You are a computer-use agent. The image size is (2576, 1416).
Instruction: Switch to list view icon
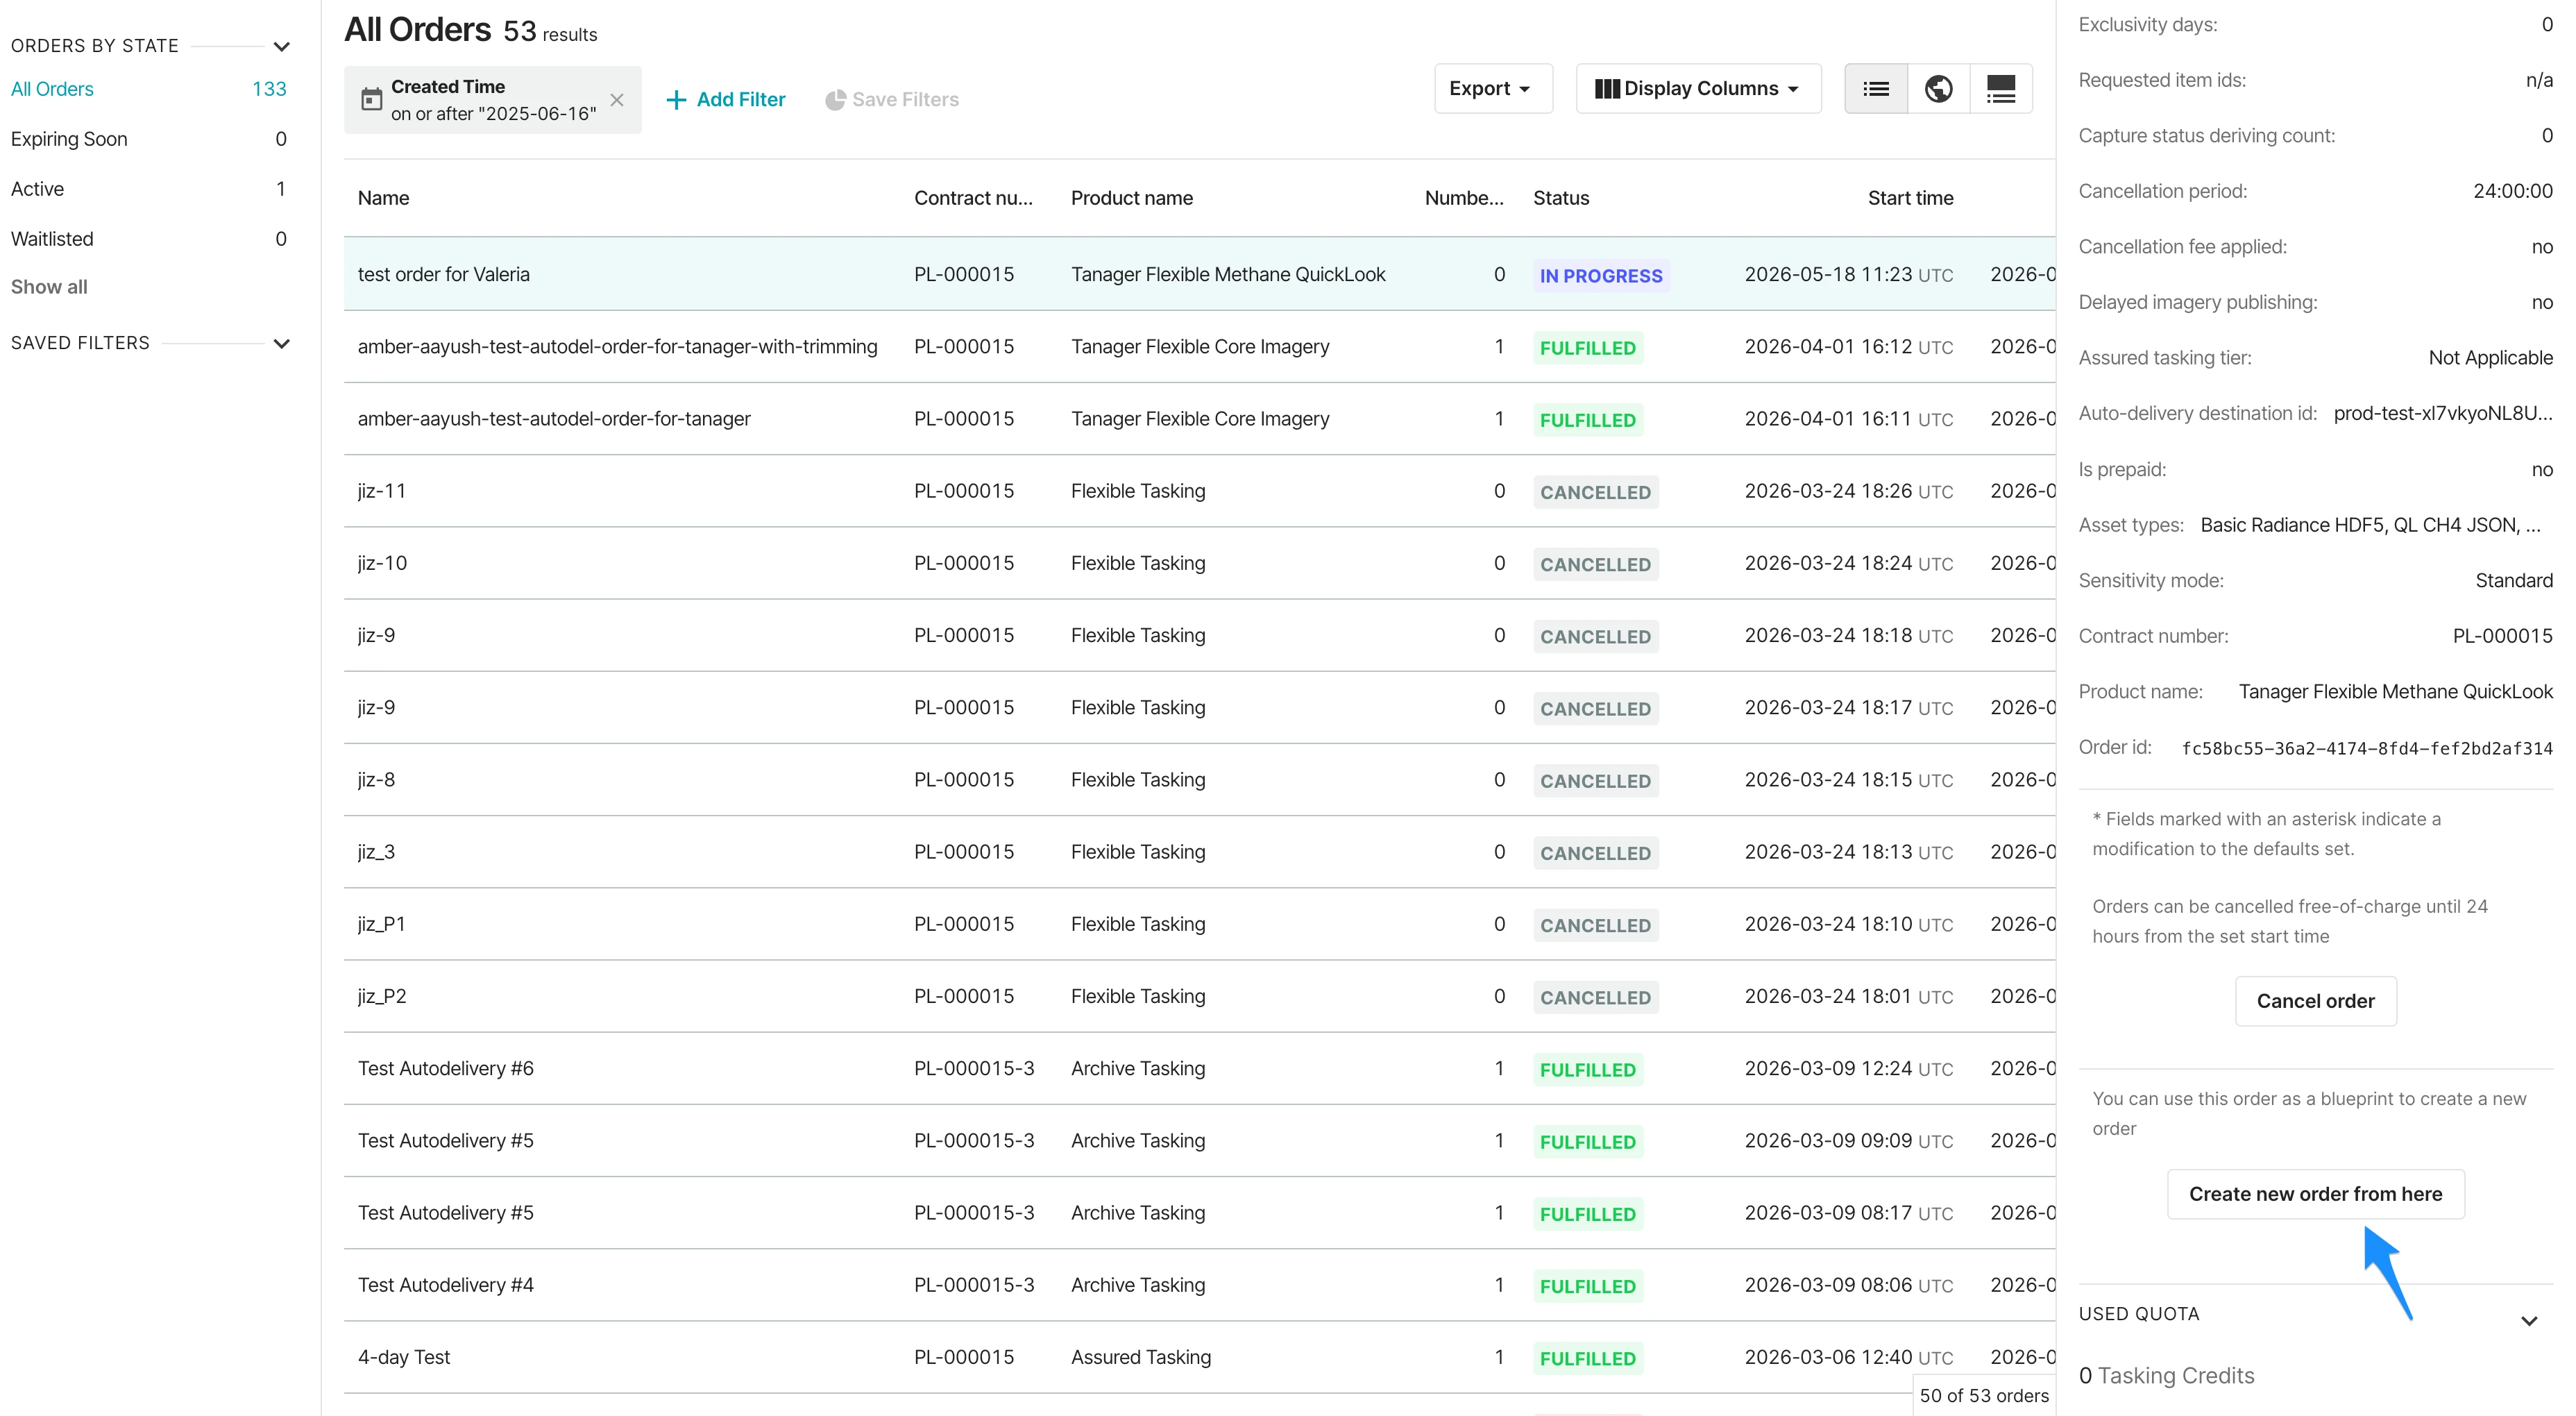[1875, 89]
